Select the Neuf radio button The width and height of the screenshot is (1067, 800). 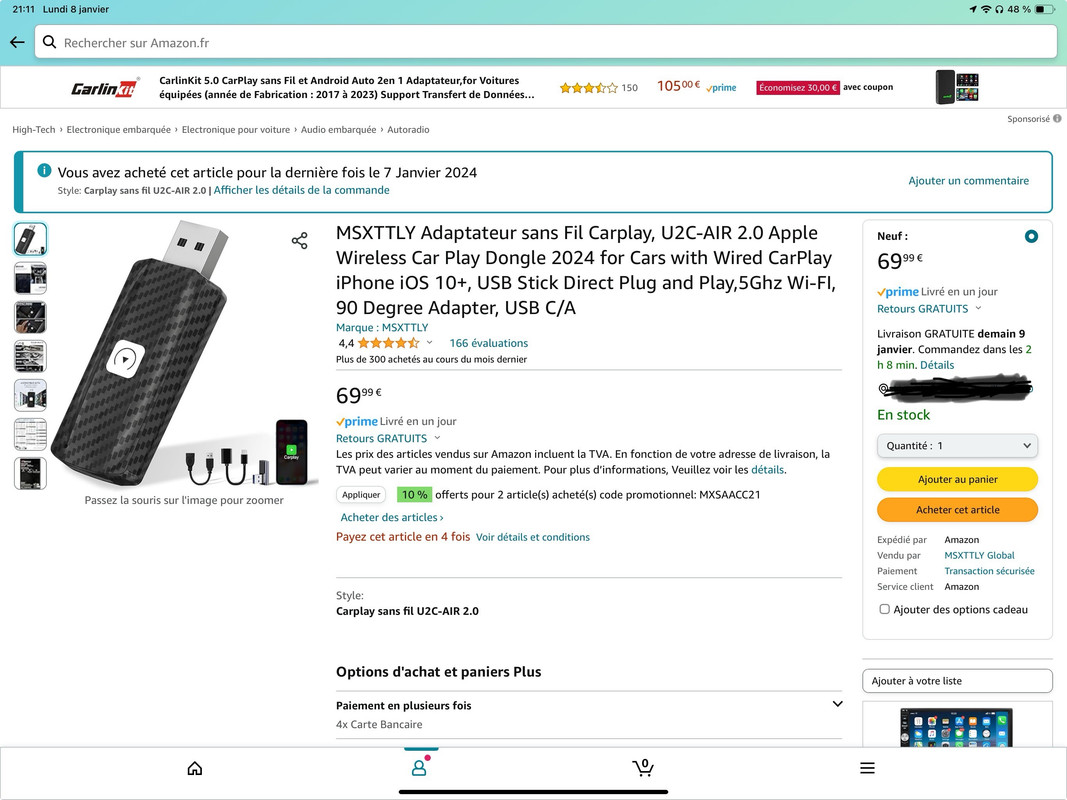(x=1031, y=237)
